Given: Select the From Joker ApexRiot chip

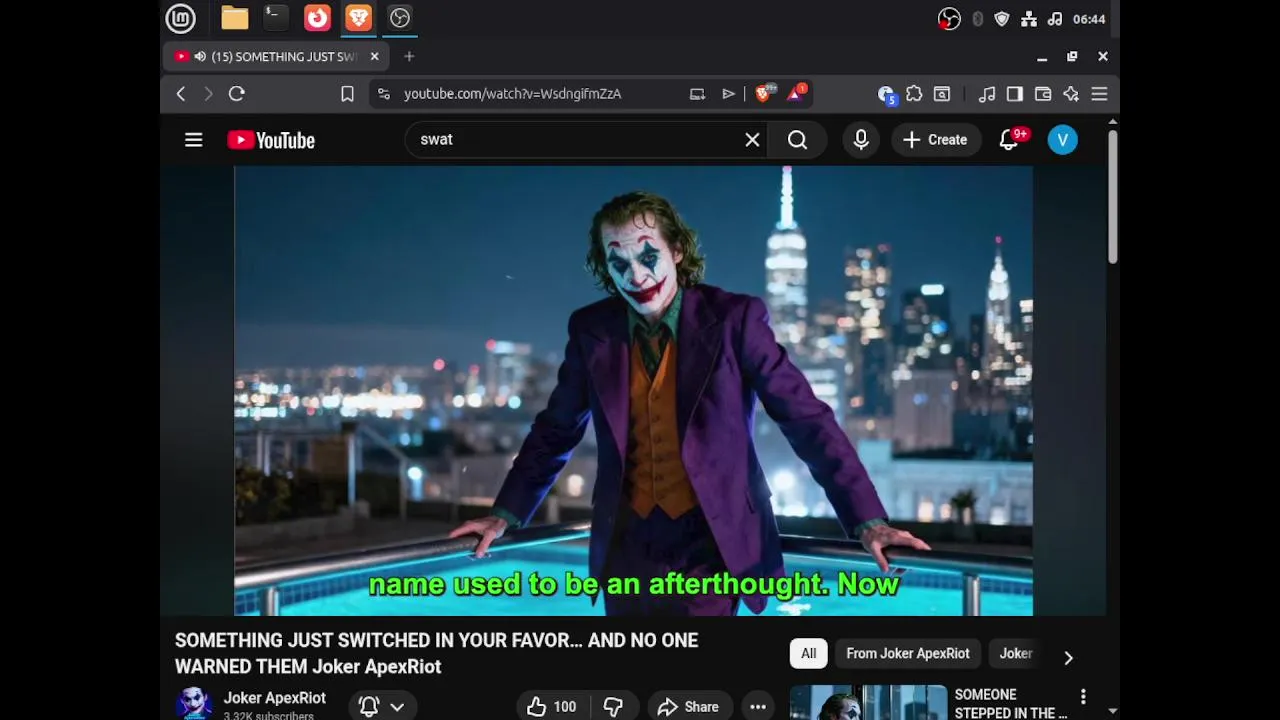Looking at the screenshot, I should click(x=908, y=654).
